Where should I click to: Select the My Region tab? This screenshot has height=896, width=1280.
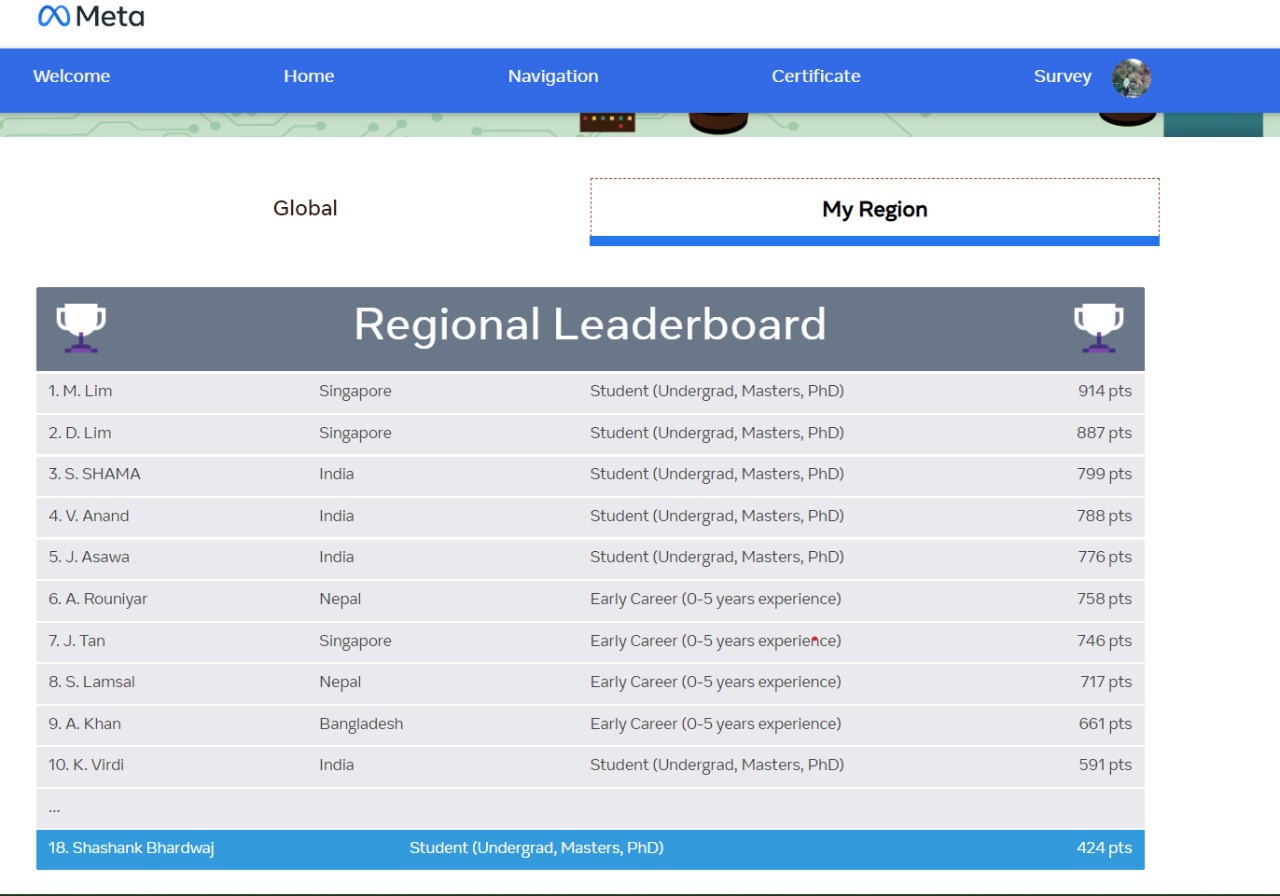874,210
